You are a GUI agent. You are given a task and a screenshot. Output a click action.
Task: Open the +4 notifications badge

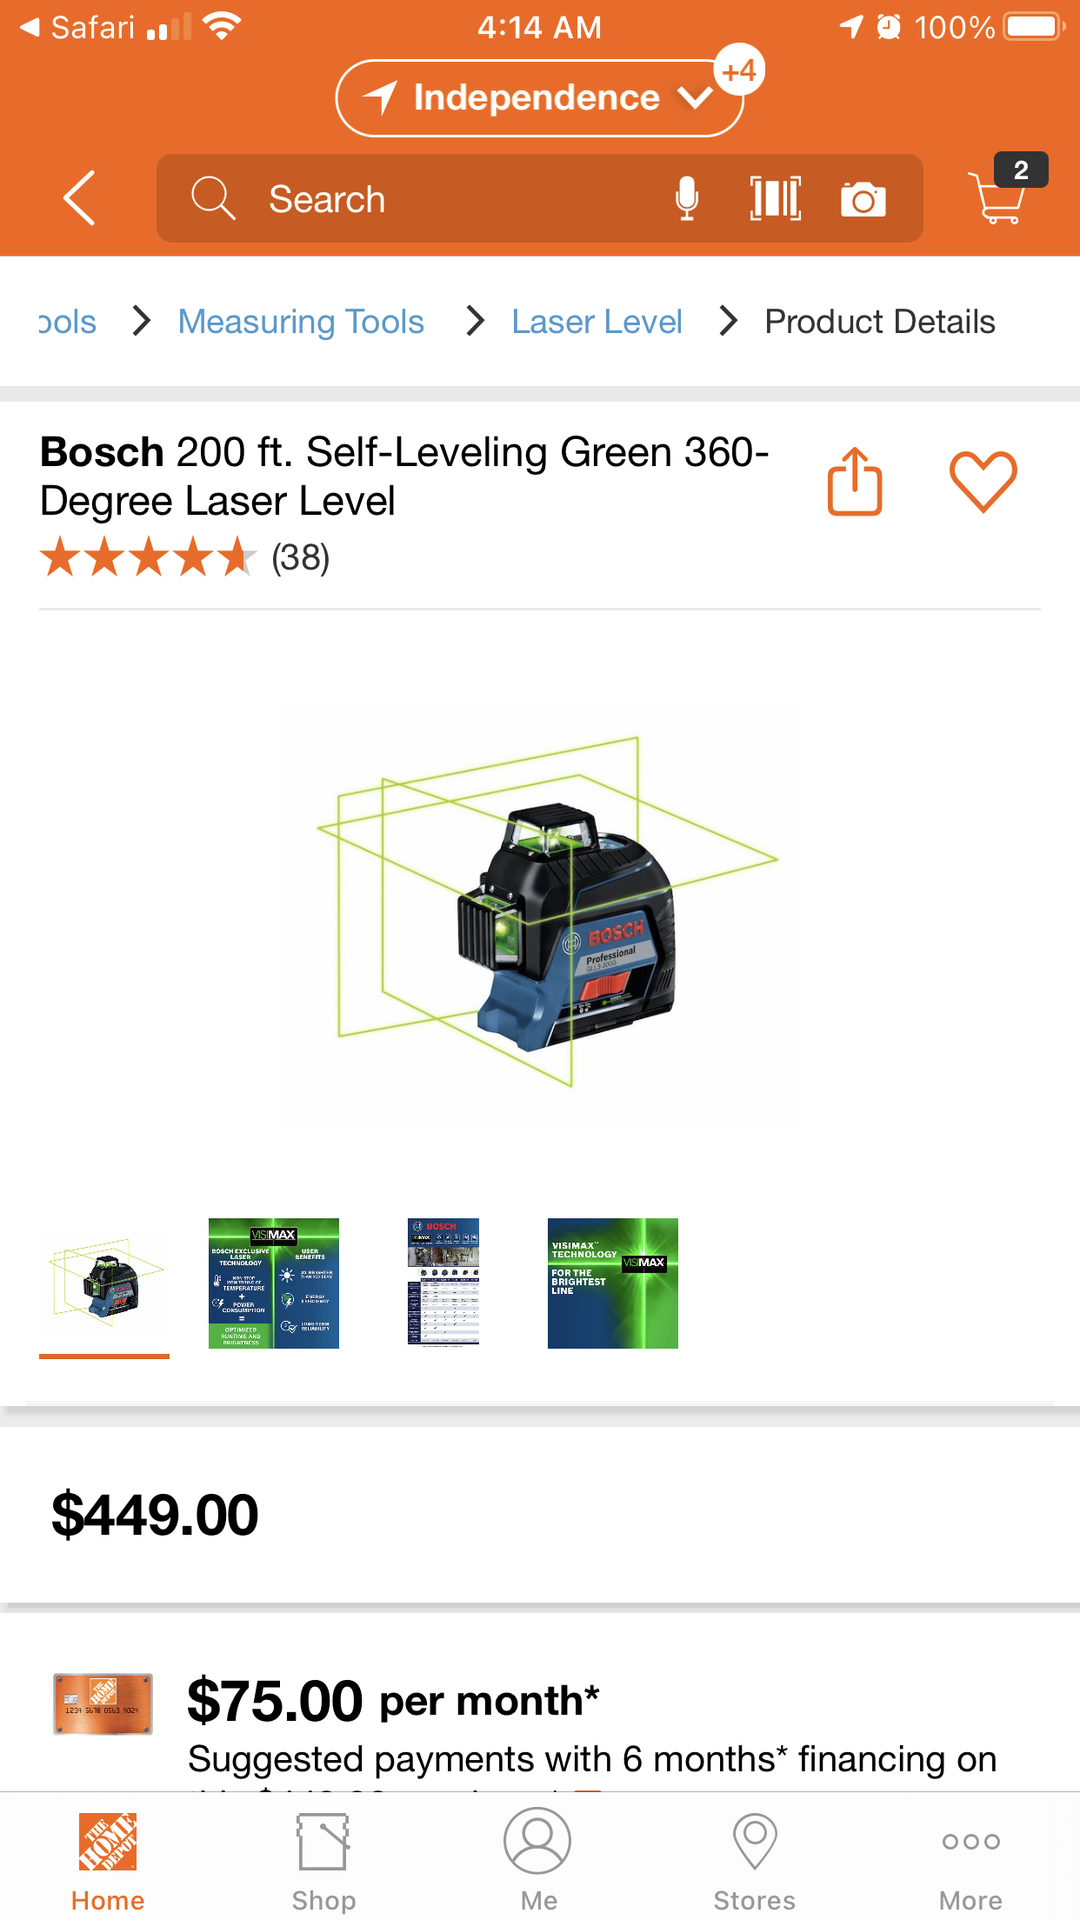coord(740,71)
